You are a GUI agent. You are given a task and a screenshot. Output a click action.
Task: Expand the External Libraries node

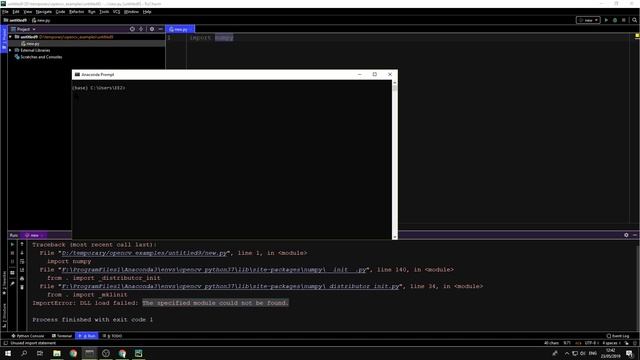(11, 50)
